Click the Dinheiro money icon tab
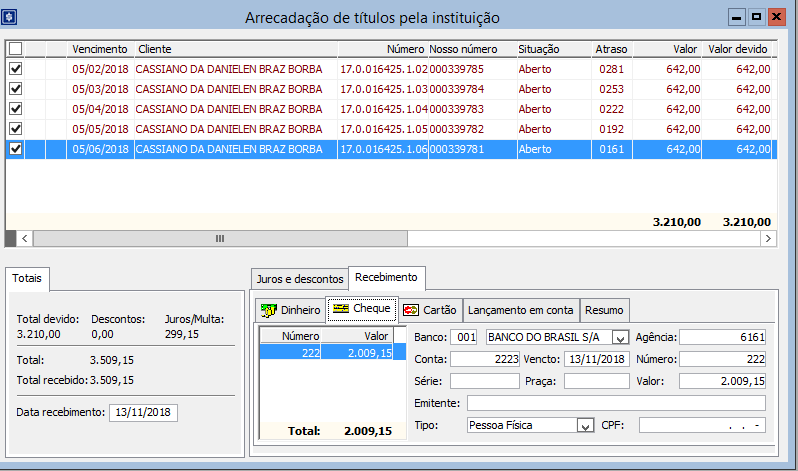This screenshot has width=798, height=471. pos(267,310)
